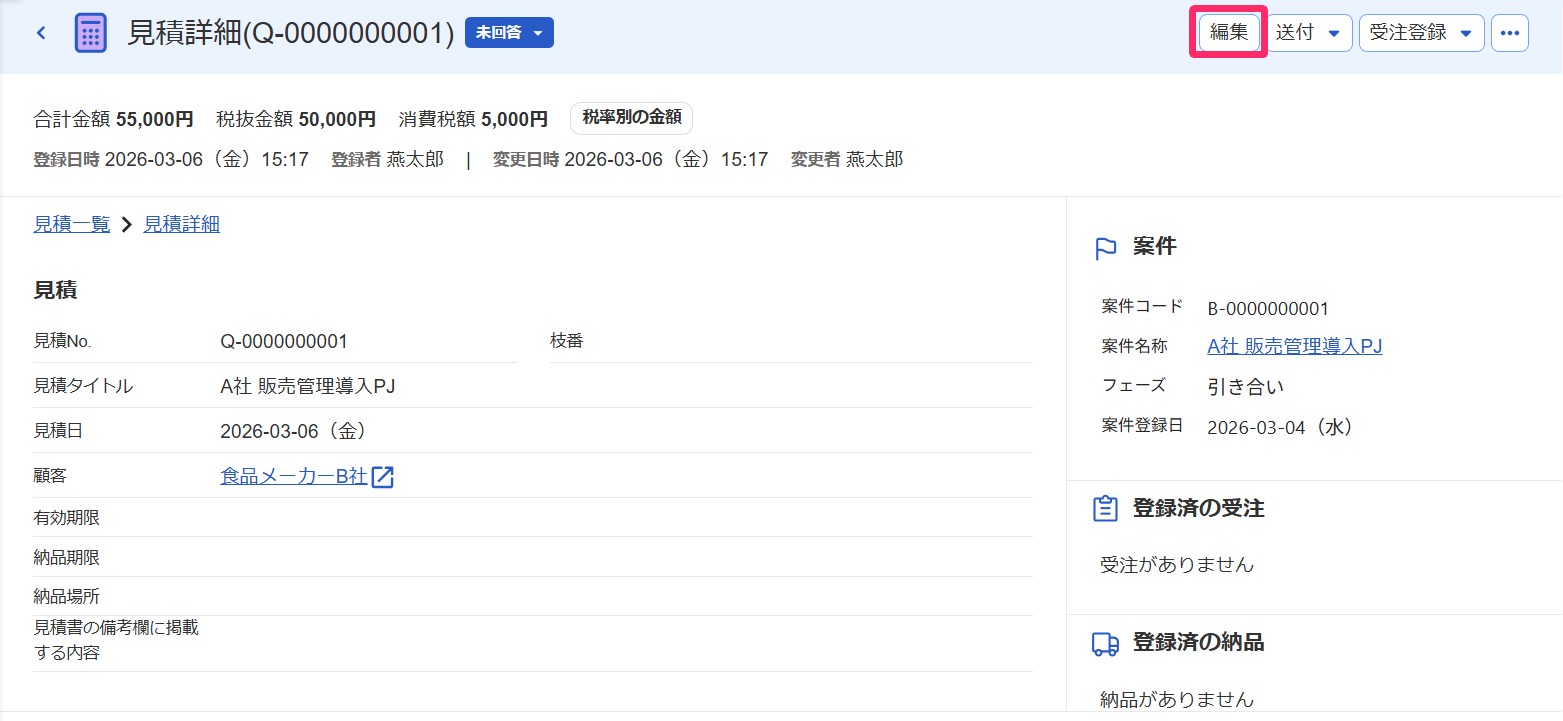
Task: Click the 見積詳細 breadcrumb link
Action: pyautogui.click(x=182, y=224)
